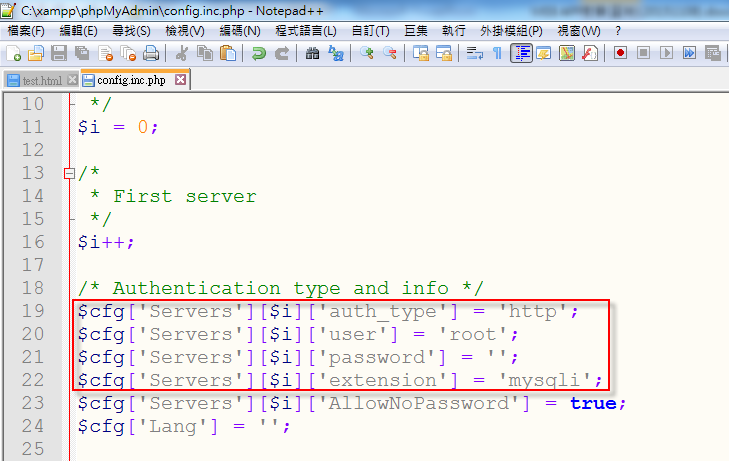Open the 視窗(W) menu
The height and width of the screenshot is (461, 729).
tap(579, 31)
